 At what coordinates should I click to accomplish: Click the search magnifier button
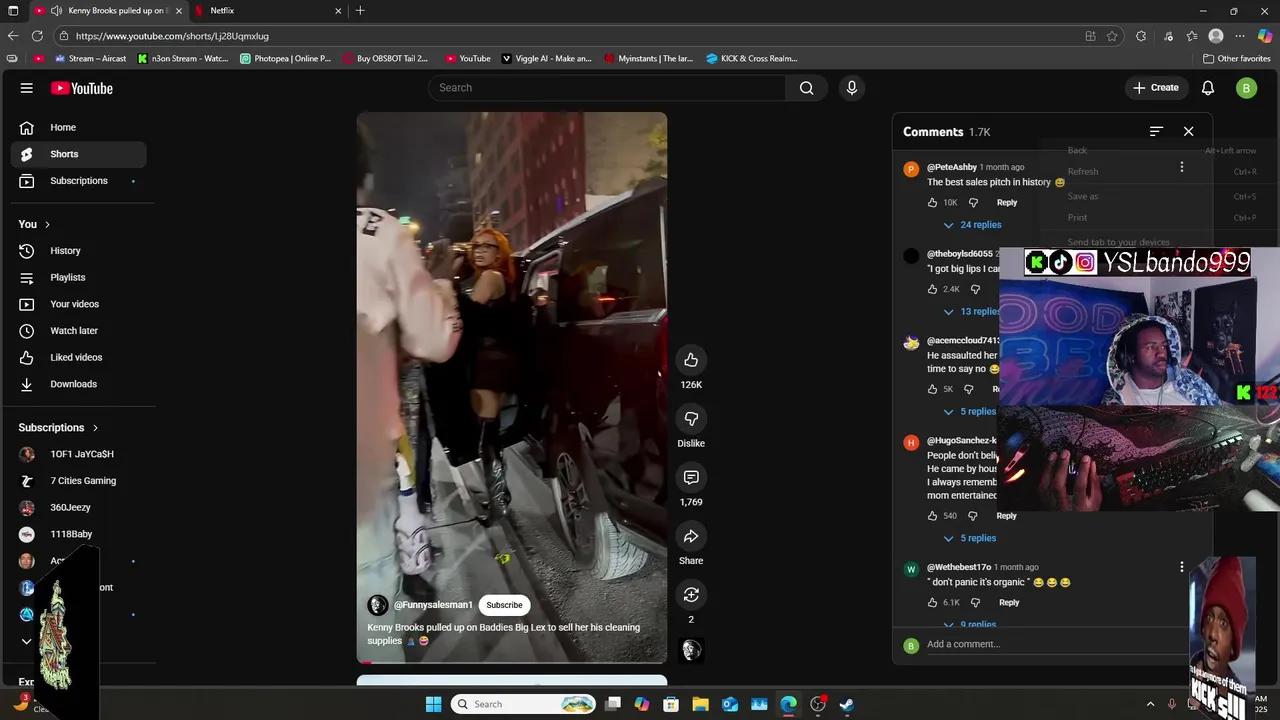pyautogui.click(x=806, y=88)
